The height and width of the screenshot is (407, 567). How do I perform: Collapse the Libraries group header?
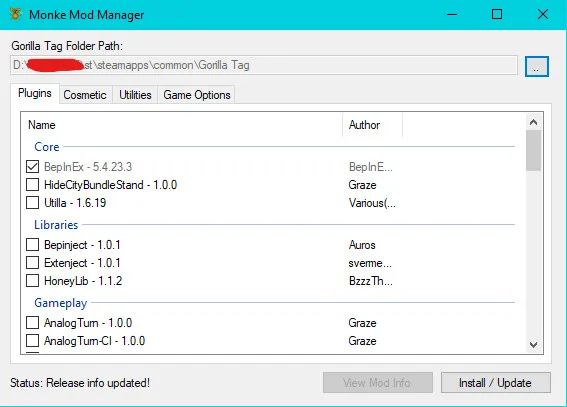point(56,225)
